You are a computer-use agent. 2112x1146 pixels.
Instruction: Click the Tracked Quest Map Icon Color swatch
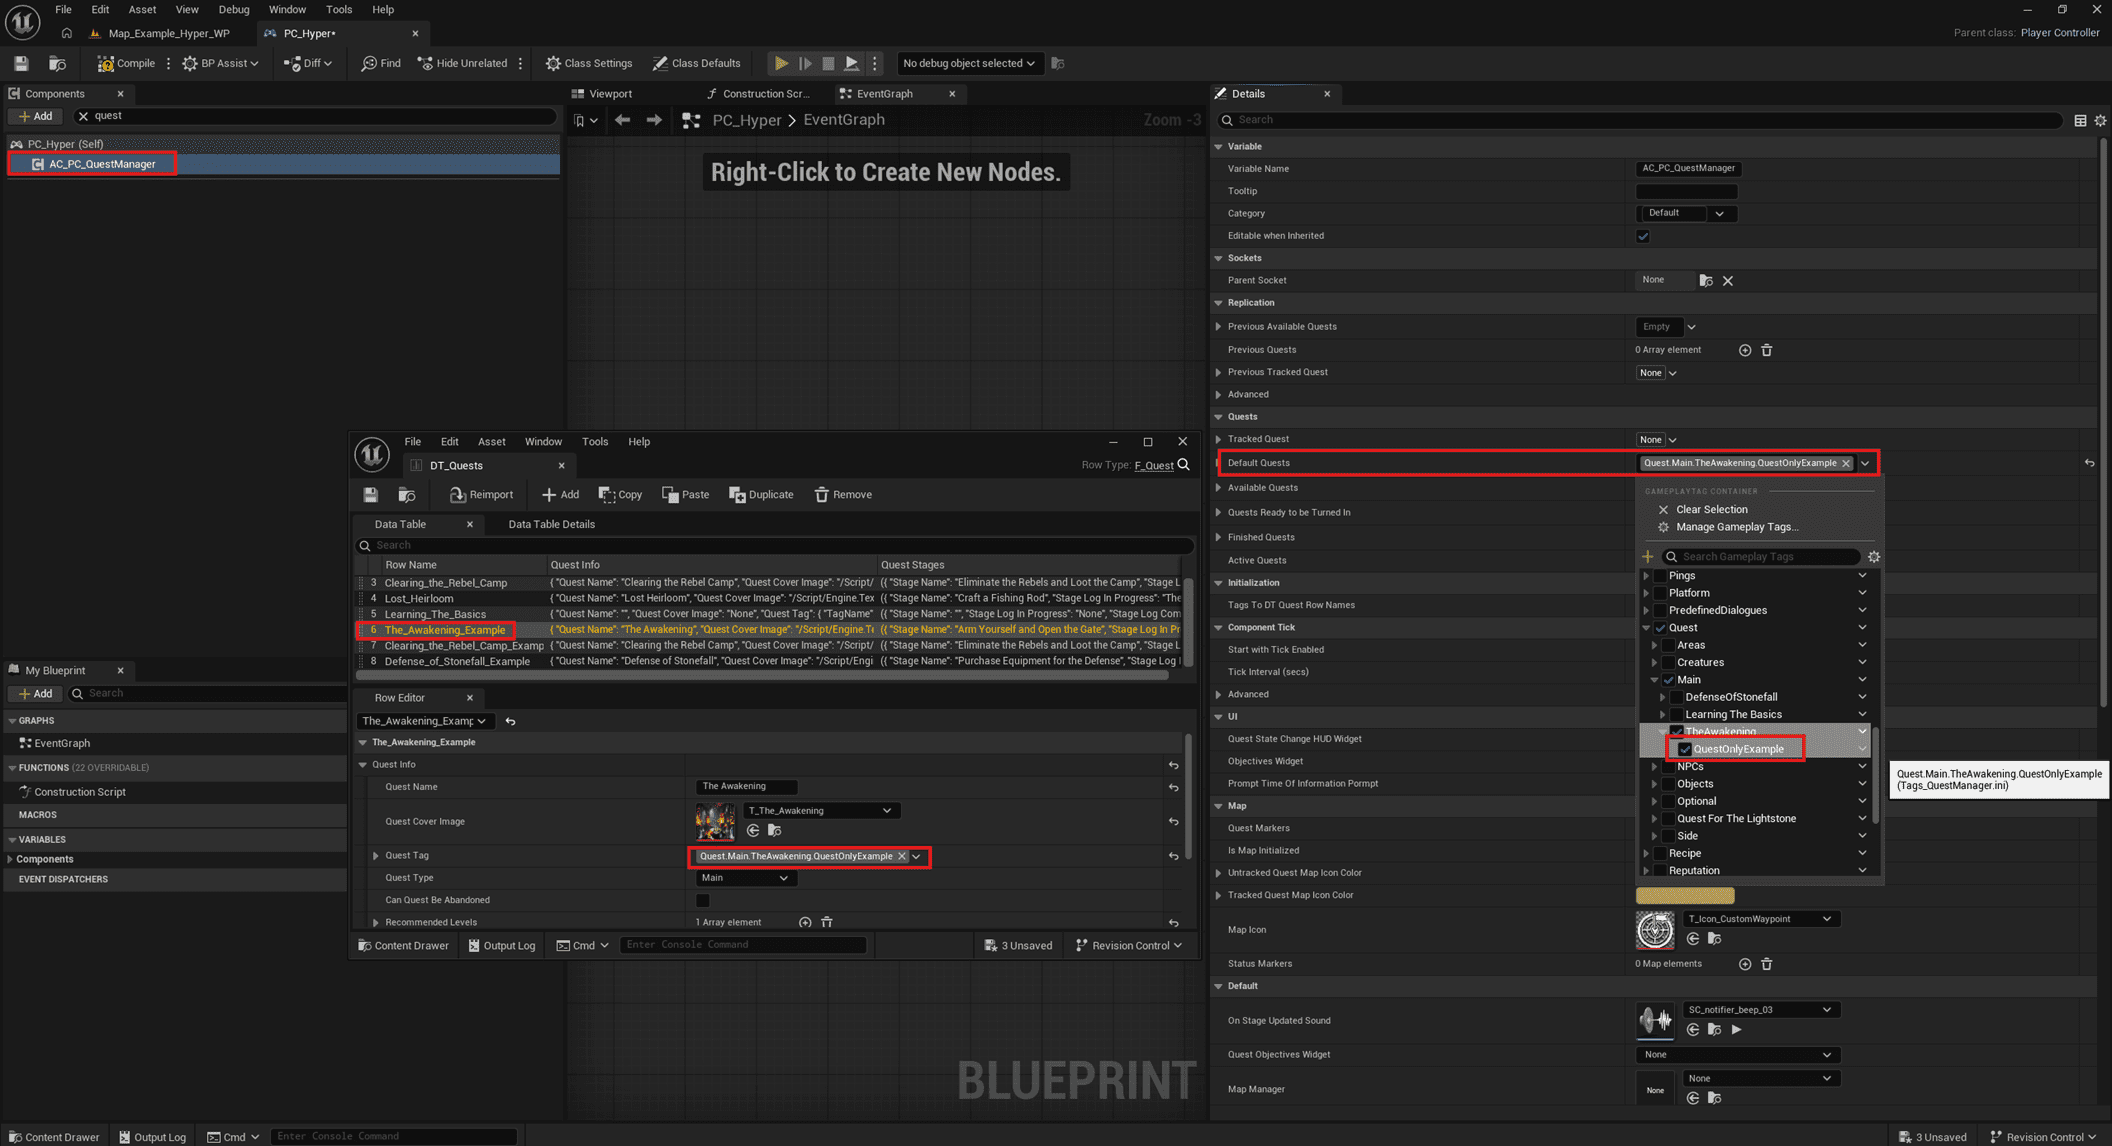pyautogui.click(x=1685, y=896)
